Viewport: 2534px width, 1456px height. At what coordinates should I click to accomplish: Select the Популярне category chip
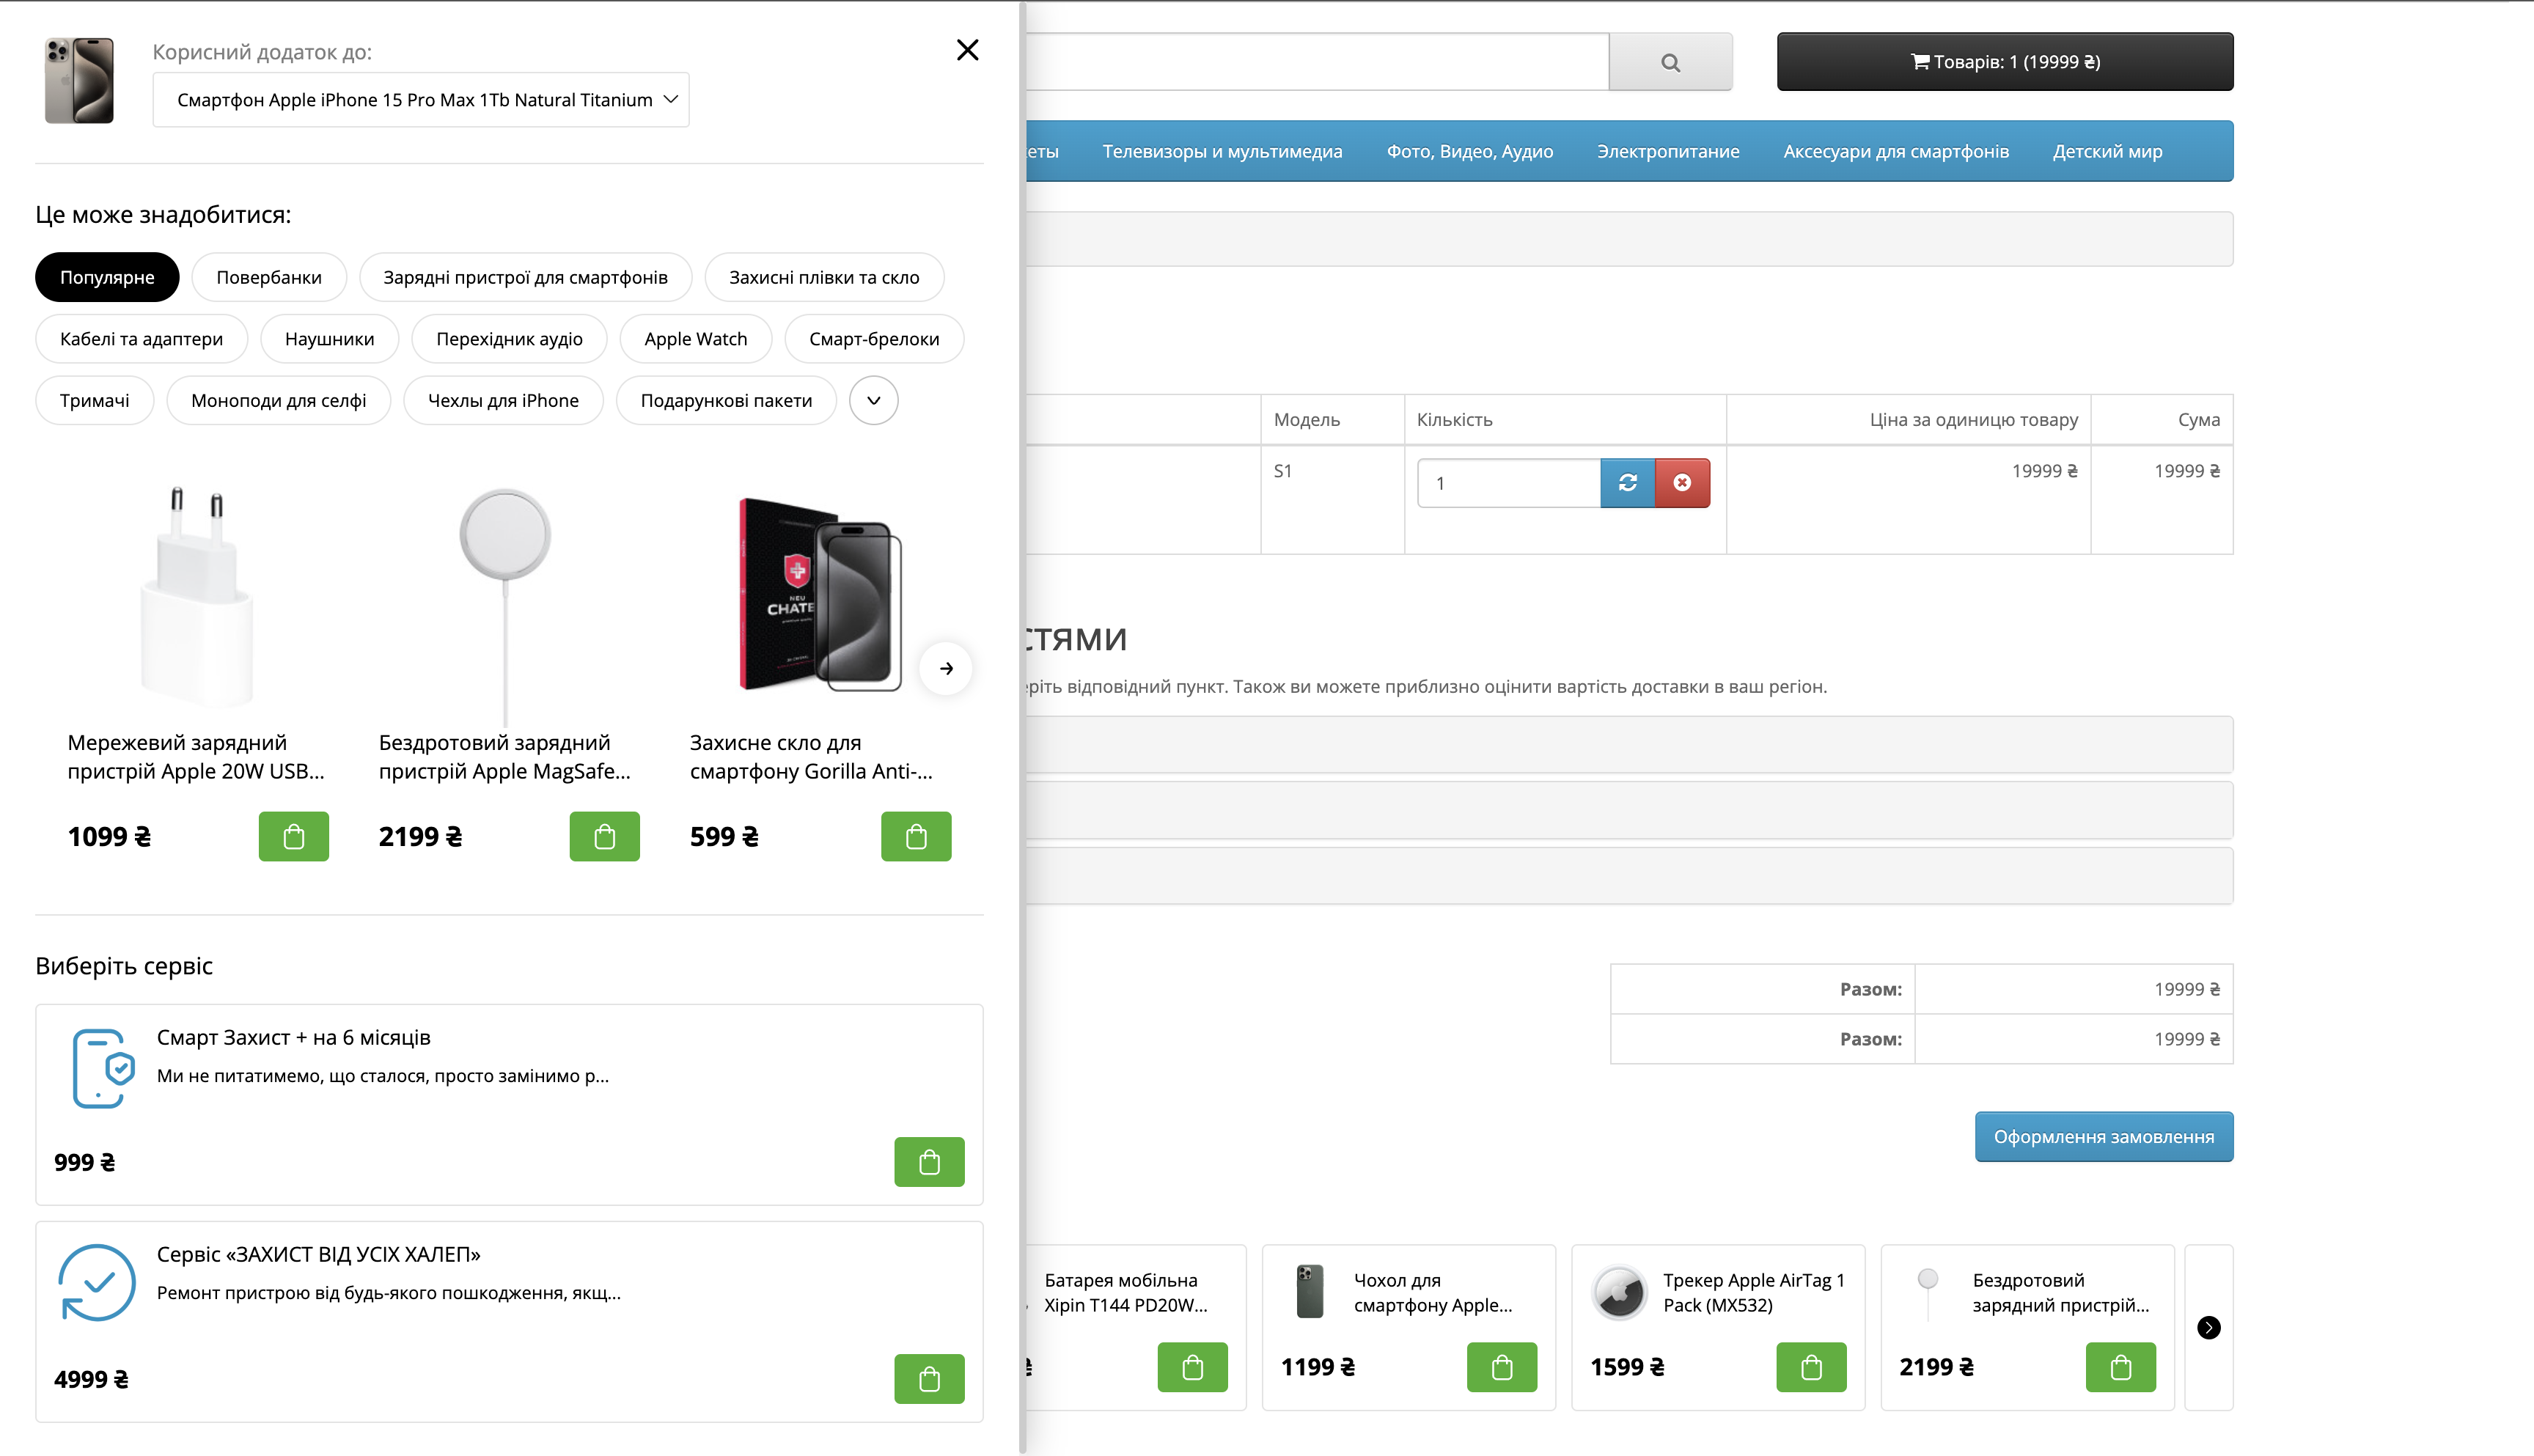tap(107, 277)
